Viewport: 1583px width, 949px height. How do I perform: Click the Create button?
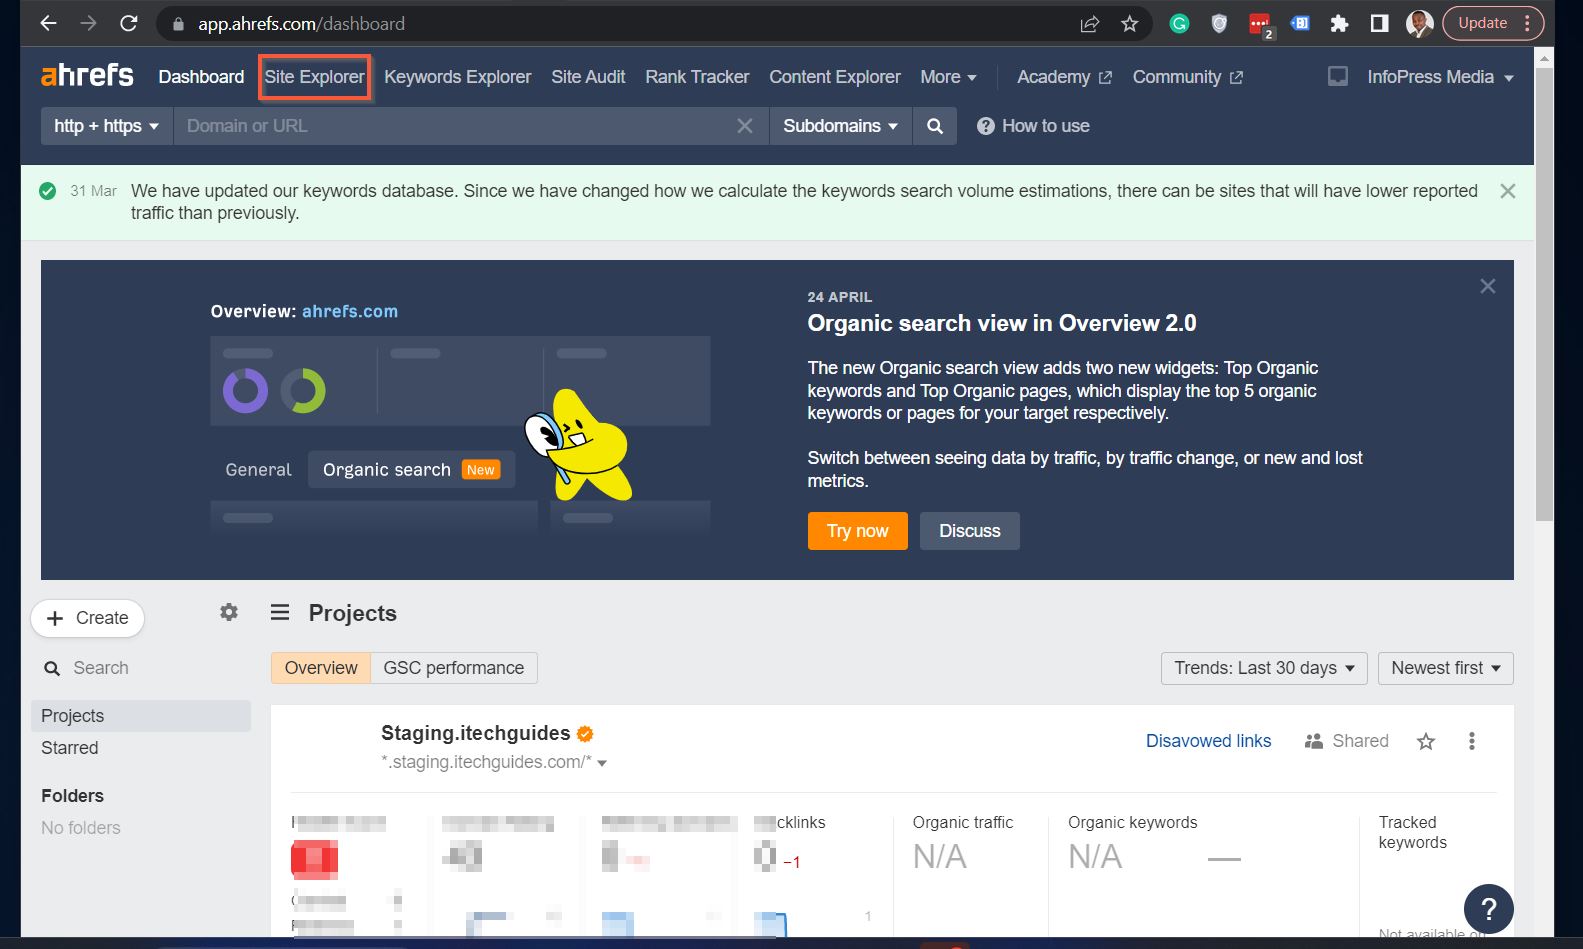click(88, 618)
